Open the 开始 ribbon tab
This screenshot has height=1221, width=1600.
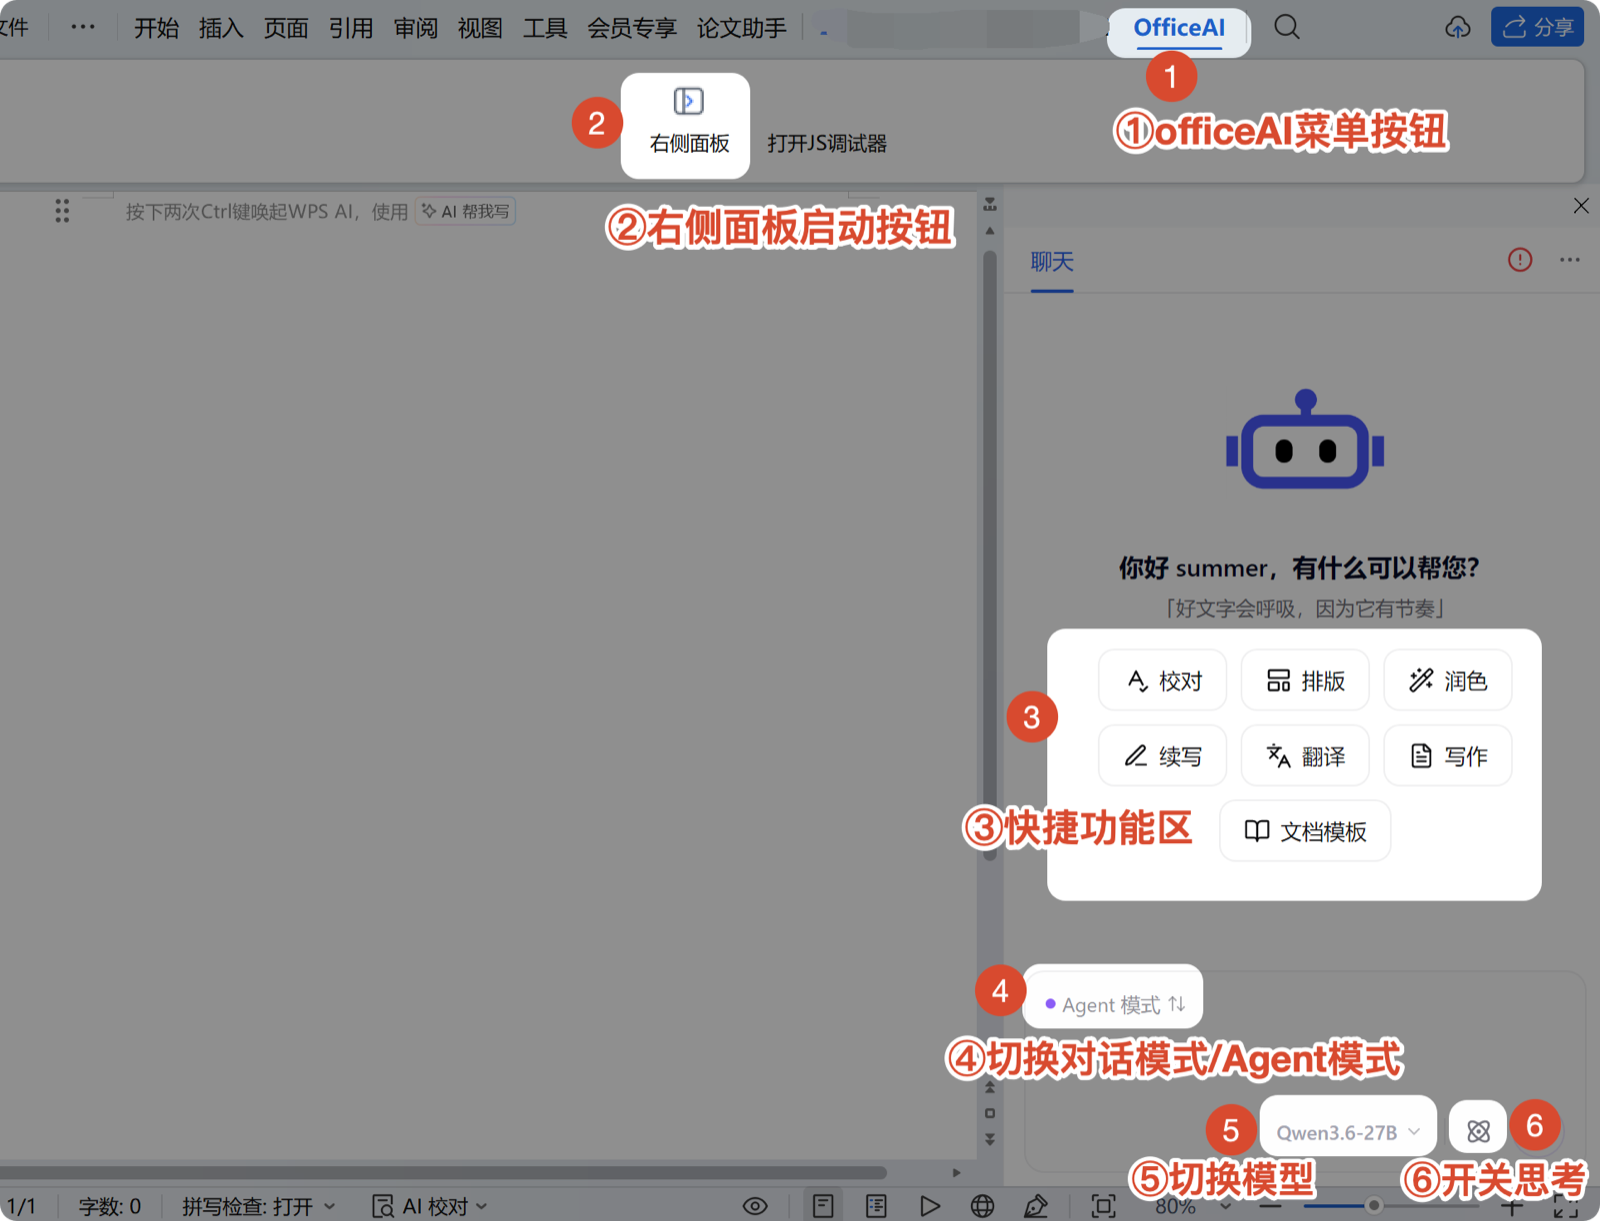156,28
